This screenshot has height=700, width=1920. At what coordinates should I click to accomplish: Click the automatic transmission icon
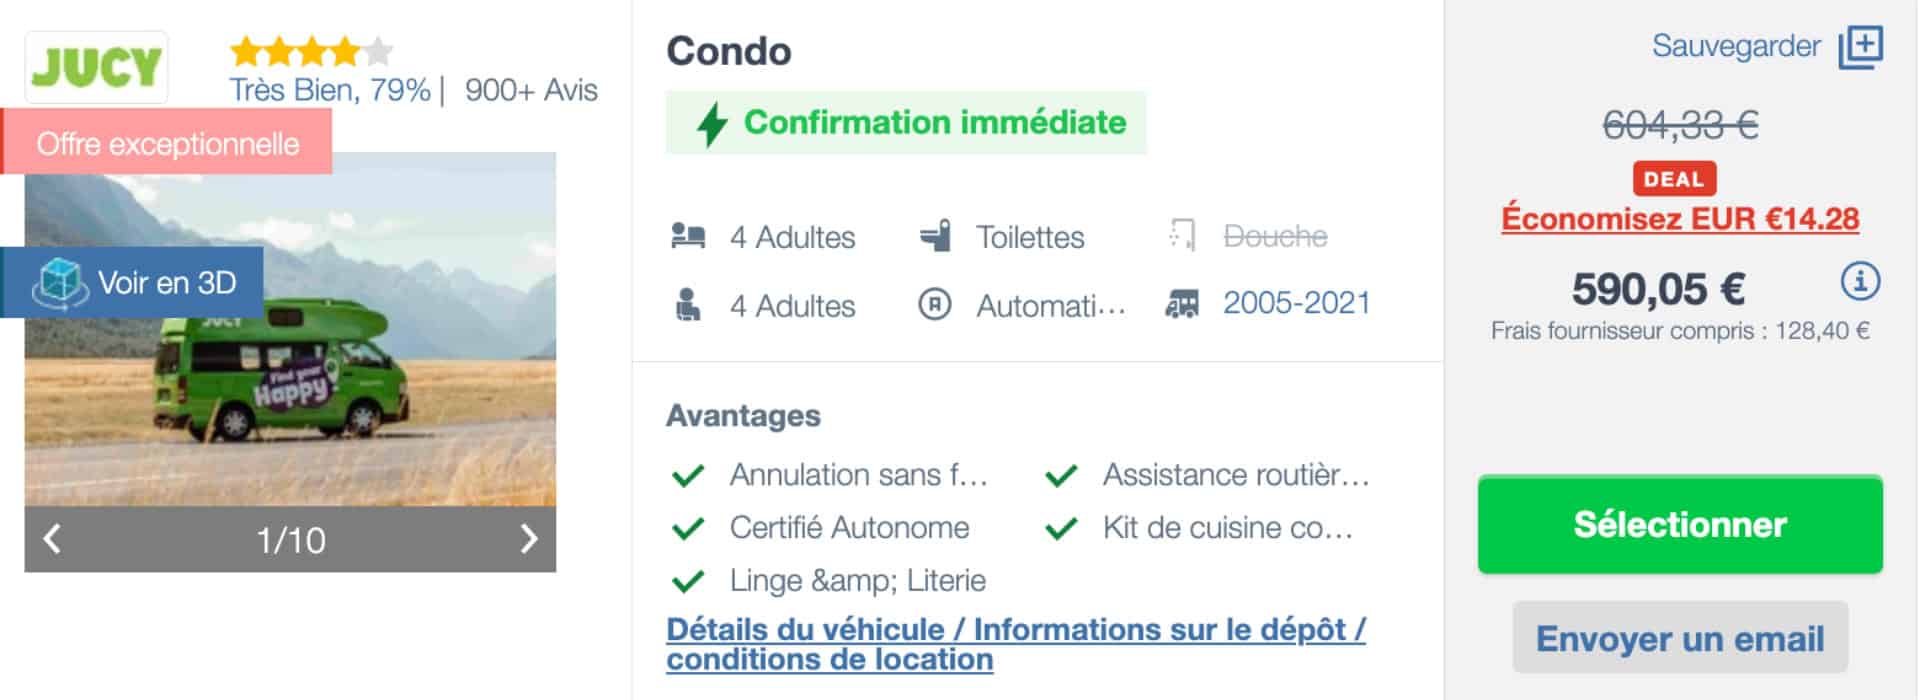pos(935,305)
